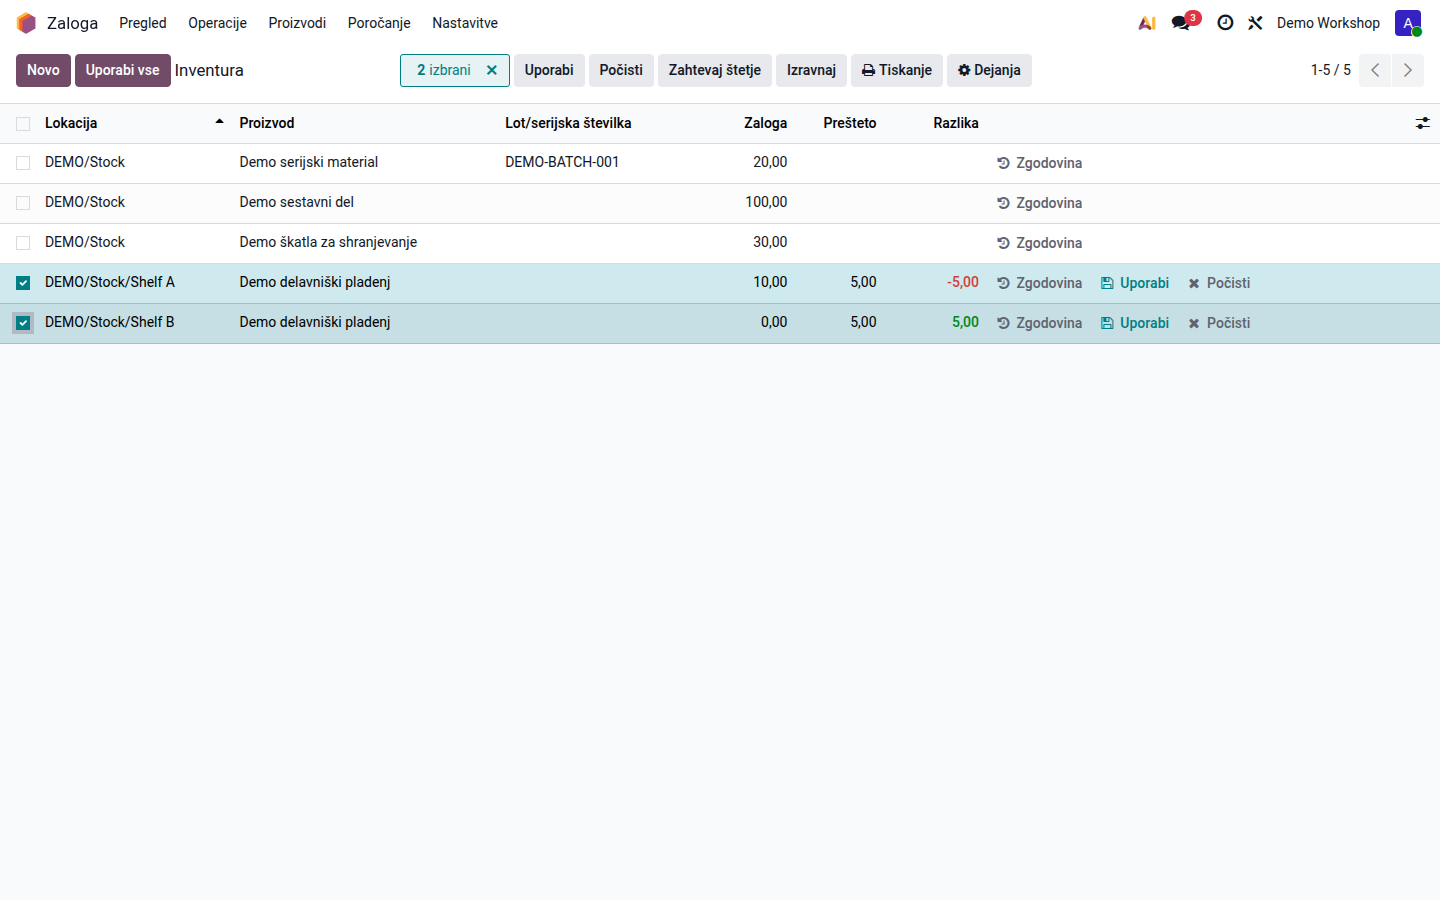The width and height of the screenshot is (1440, 900).
Task: Open the Poročanje menu
Action: pos(379,23)
